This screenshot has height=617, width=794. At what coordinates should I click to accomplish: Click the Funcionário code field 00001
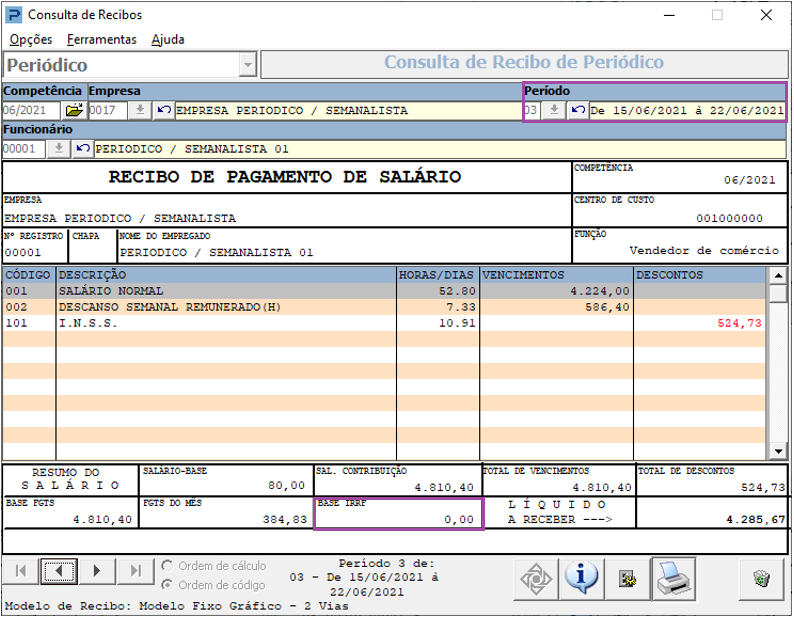coord(24,148)
